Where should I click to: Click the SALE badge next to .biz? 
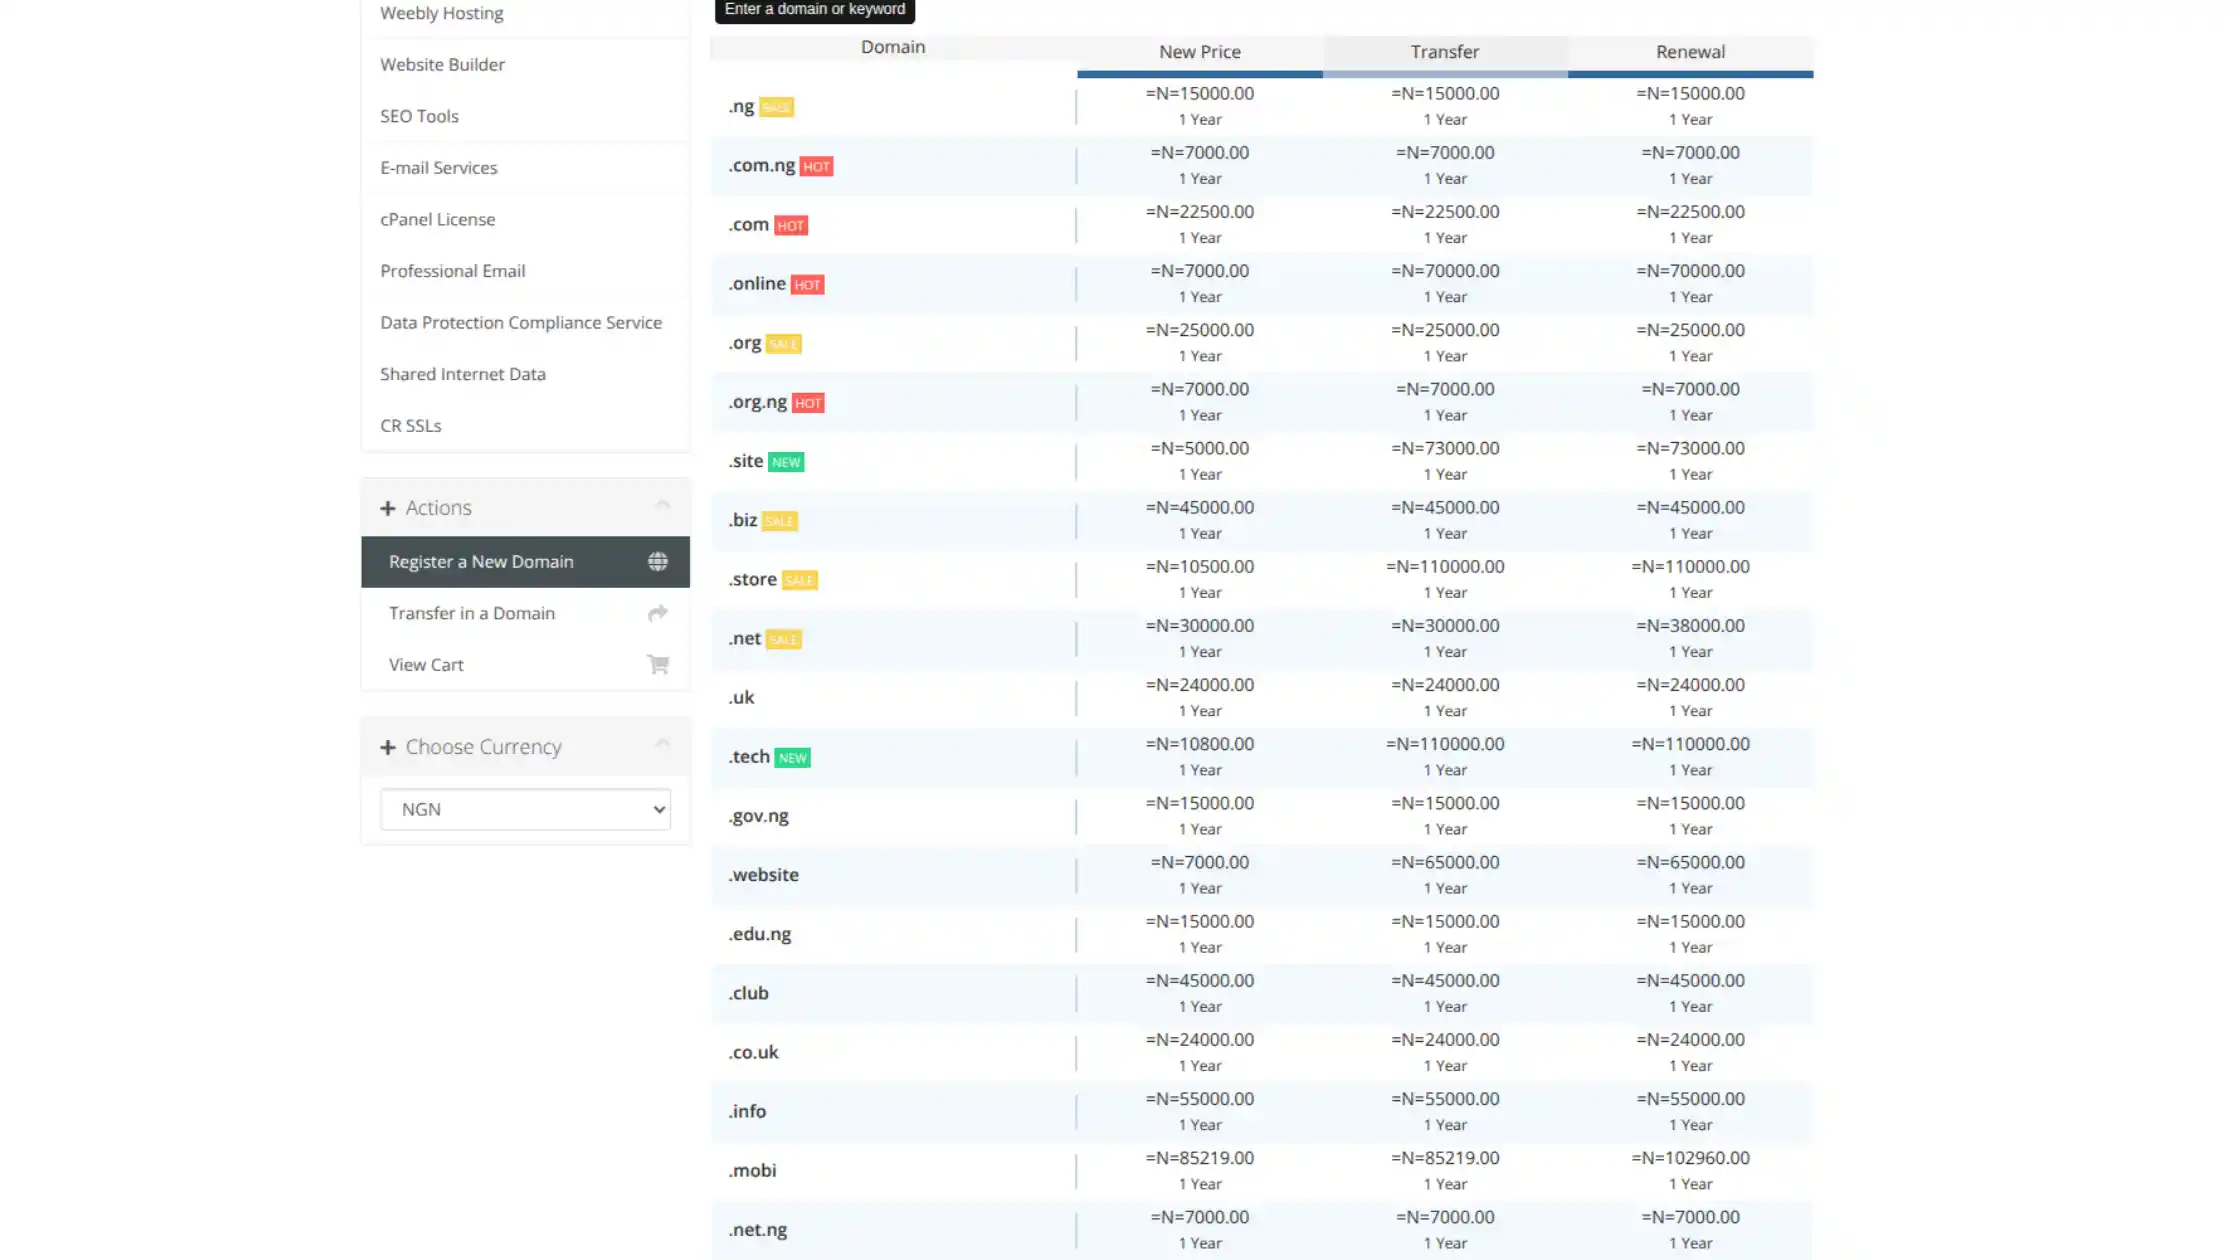tap(779, 521)
